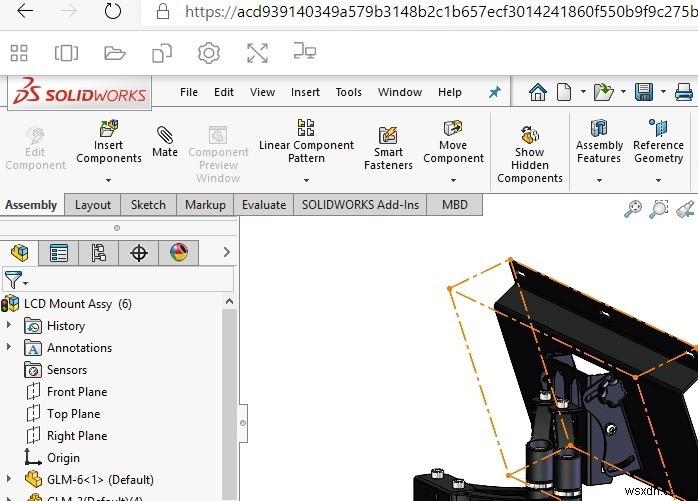Image resolution: width=698 pixels, height=501 pixels.
Task: Switch to the Assembly tab
Action: coord(31,205)
